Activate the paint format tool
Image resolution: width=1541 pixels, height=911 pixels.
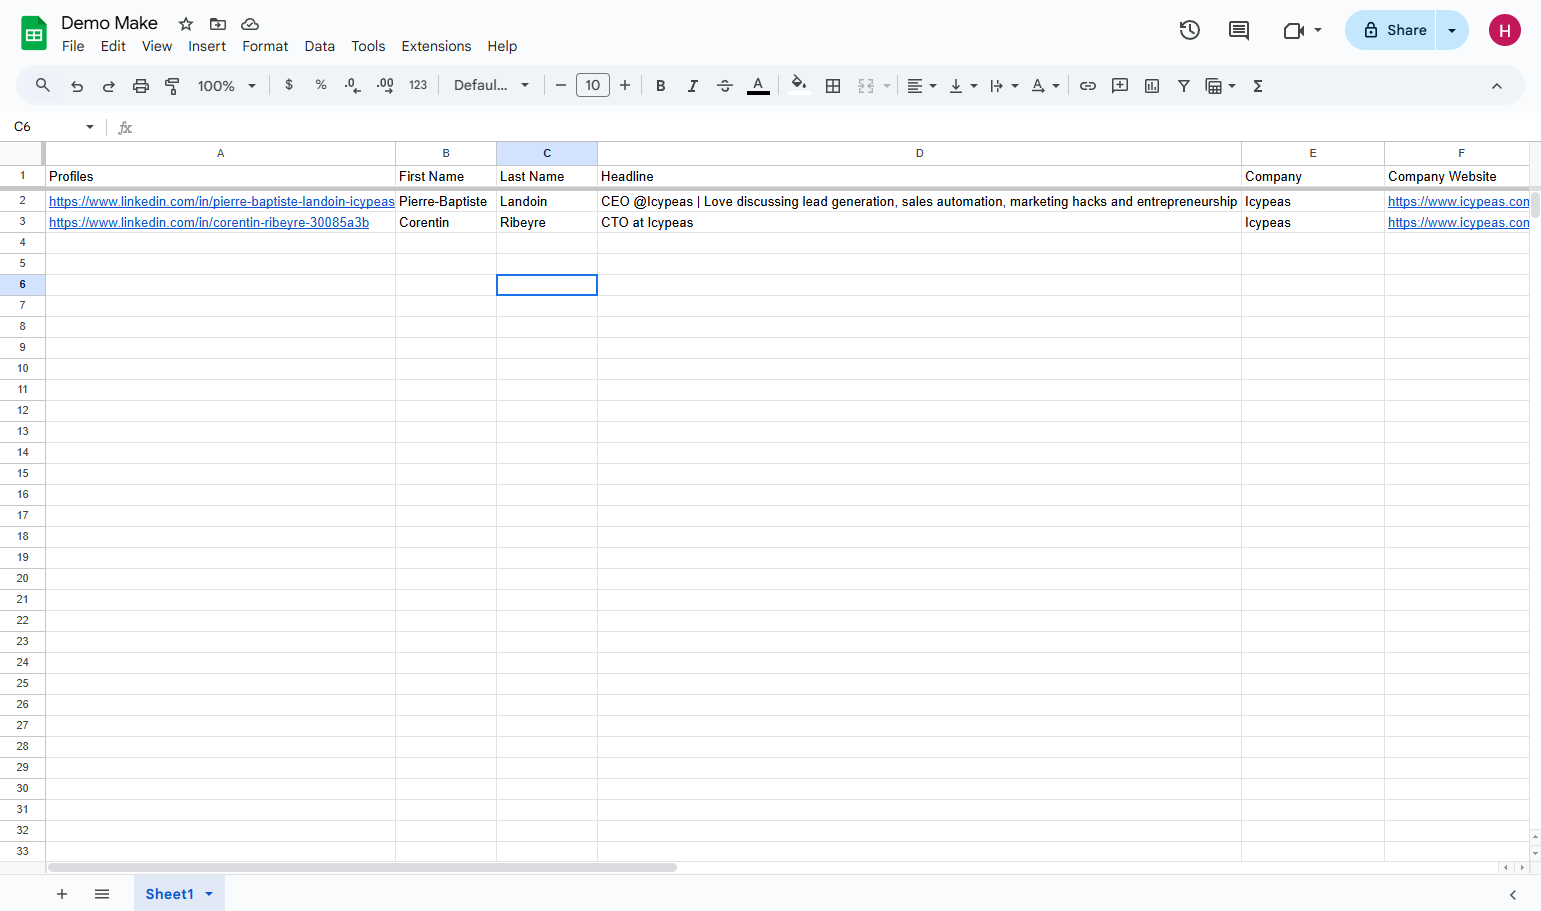tap(172, 86)
